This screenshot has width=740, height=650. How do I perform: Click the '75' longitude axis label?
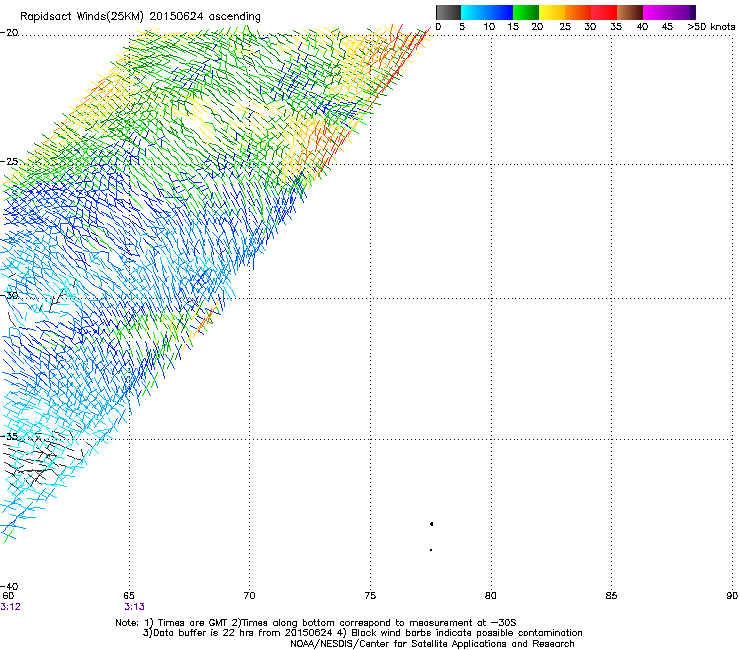pos(370,596)
